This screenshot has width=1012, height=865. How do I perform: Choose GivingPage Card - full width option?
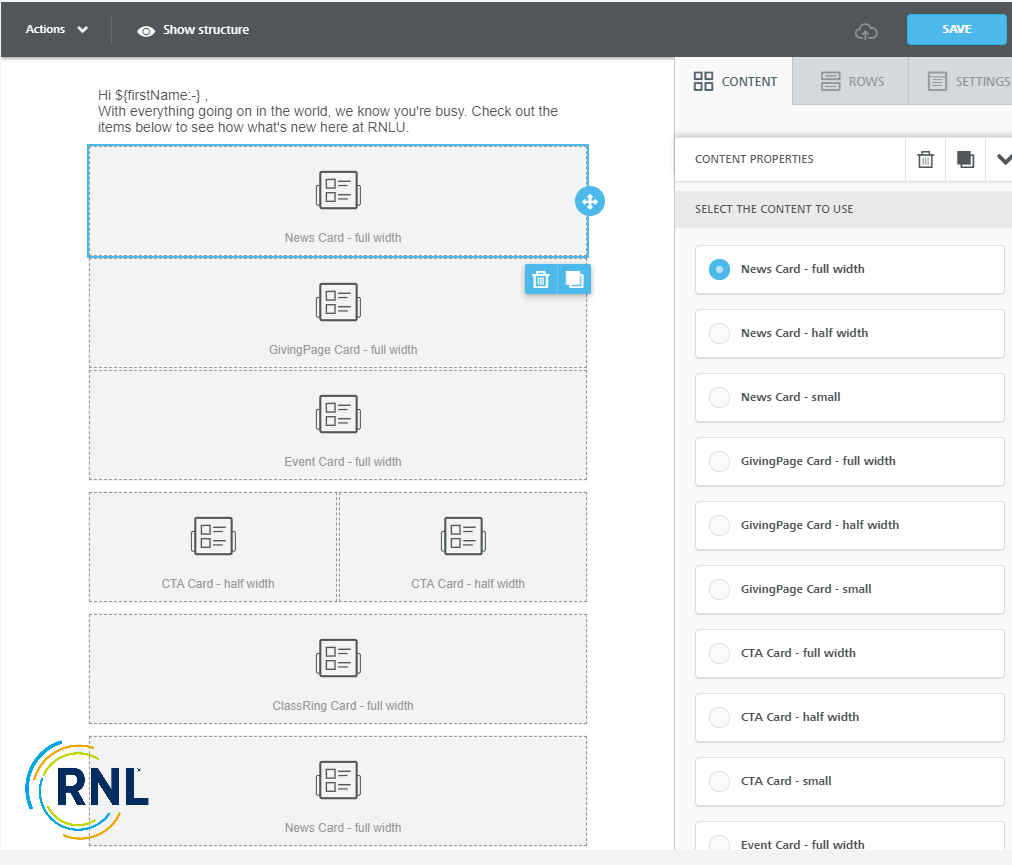[849, 461]
